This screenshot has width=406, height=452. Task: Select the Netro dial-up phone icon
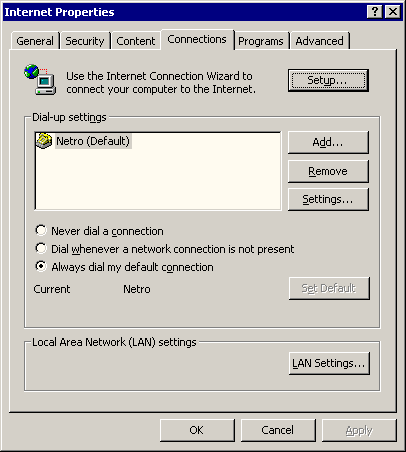coord(44,141)
